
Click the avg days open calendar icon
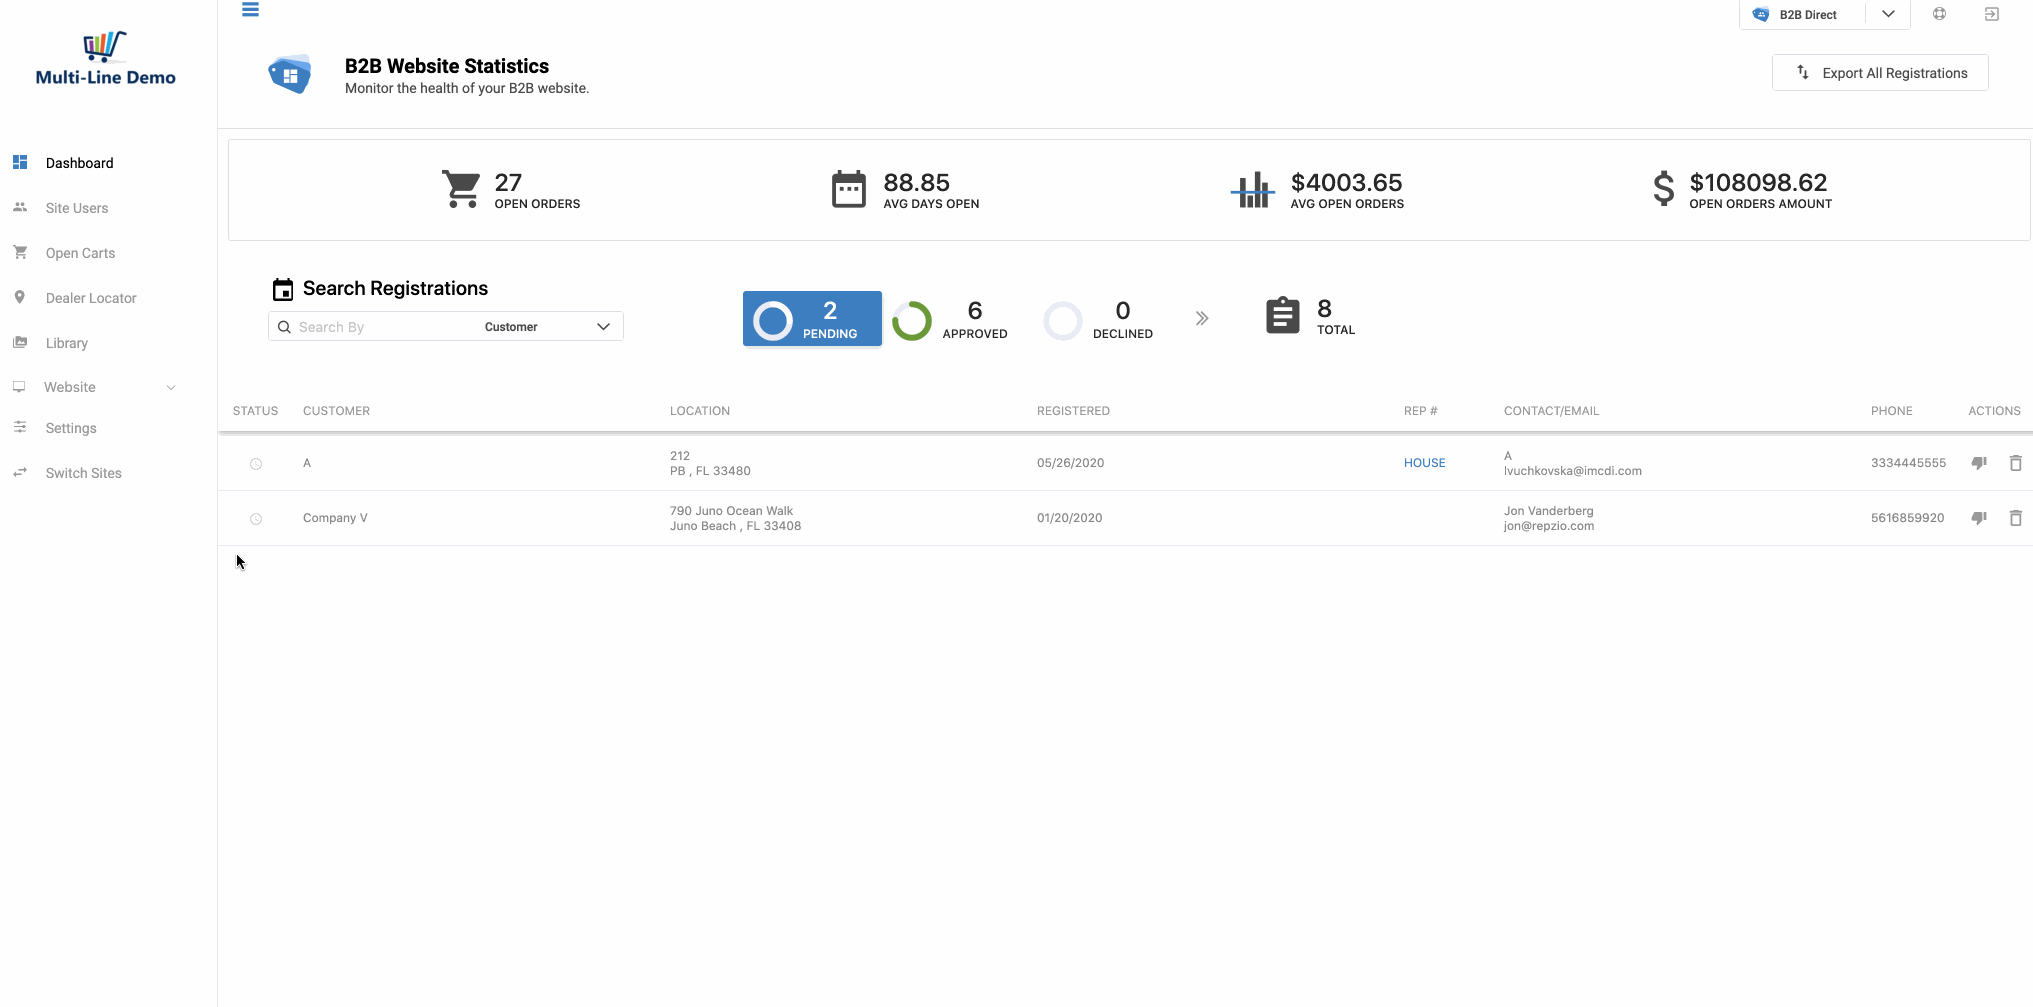tap(849, 189)
